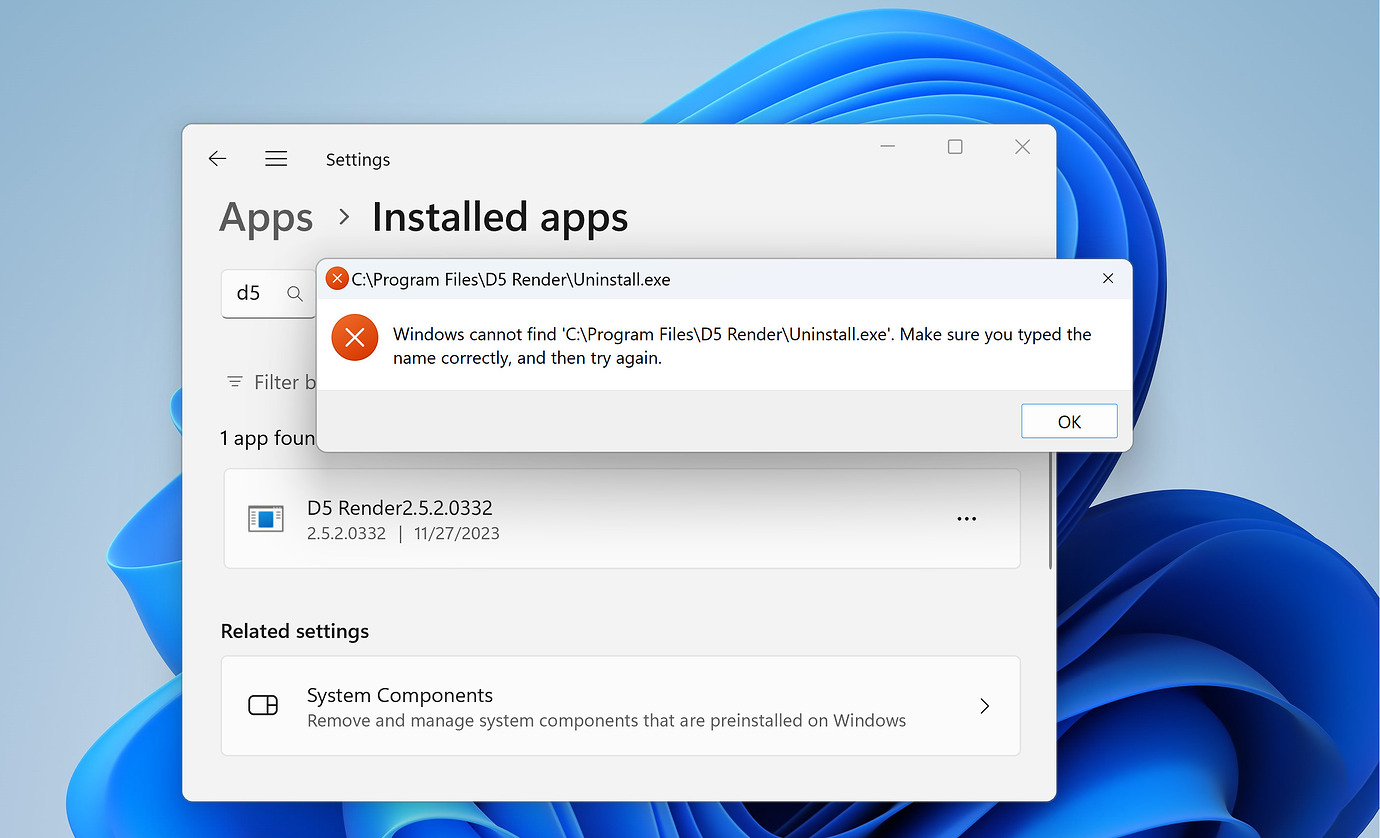Click OK in the error dialog
The height and width of the screenshot is (838, 1380).
coord(1069,421)
